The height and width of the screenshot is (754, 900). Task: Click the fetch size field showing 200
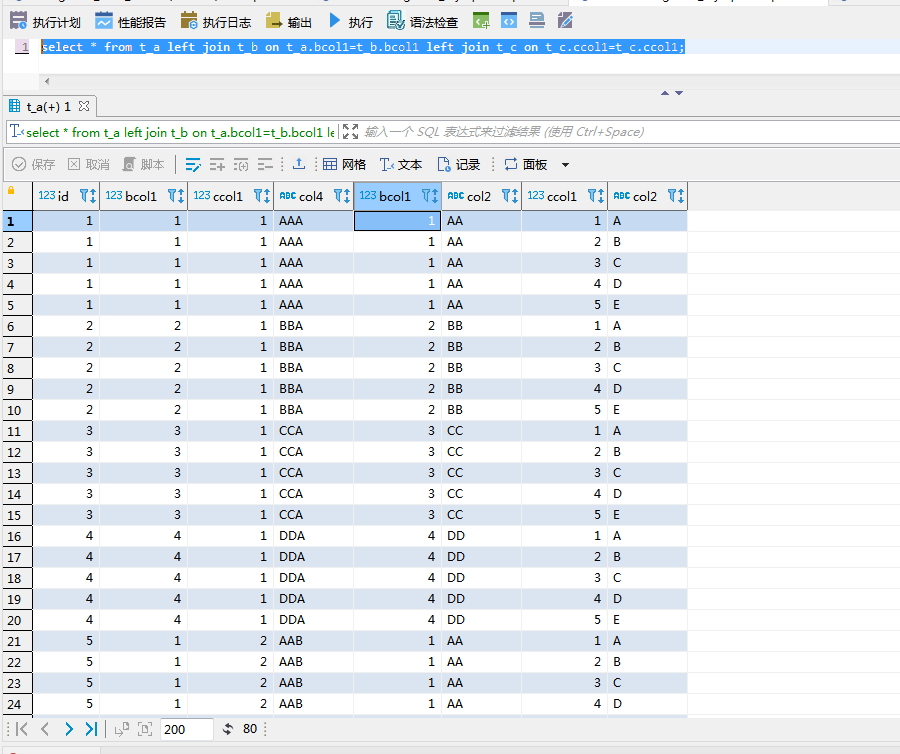point(186,729)
